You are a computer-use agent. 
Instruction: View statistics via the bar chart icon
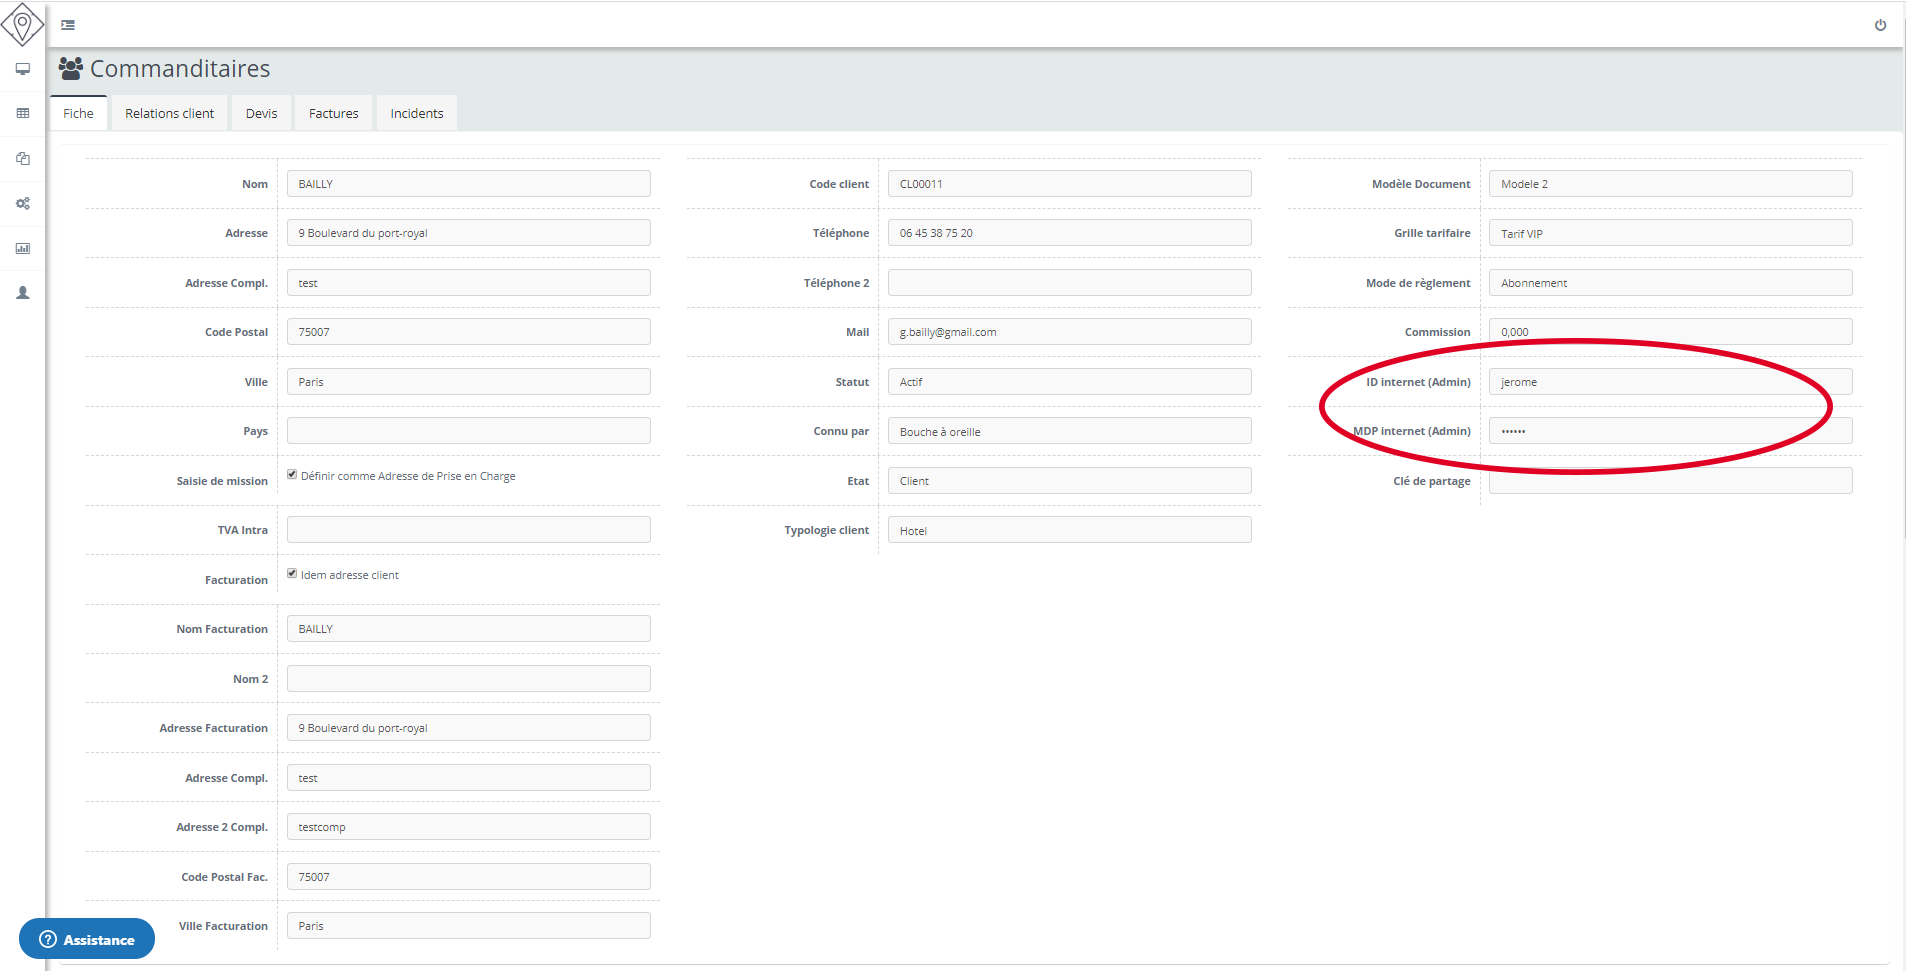(23, 248)
